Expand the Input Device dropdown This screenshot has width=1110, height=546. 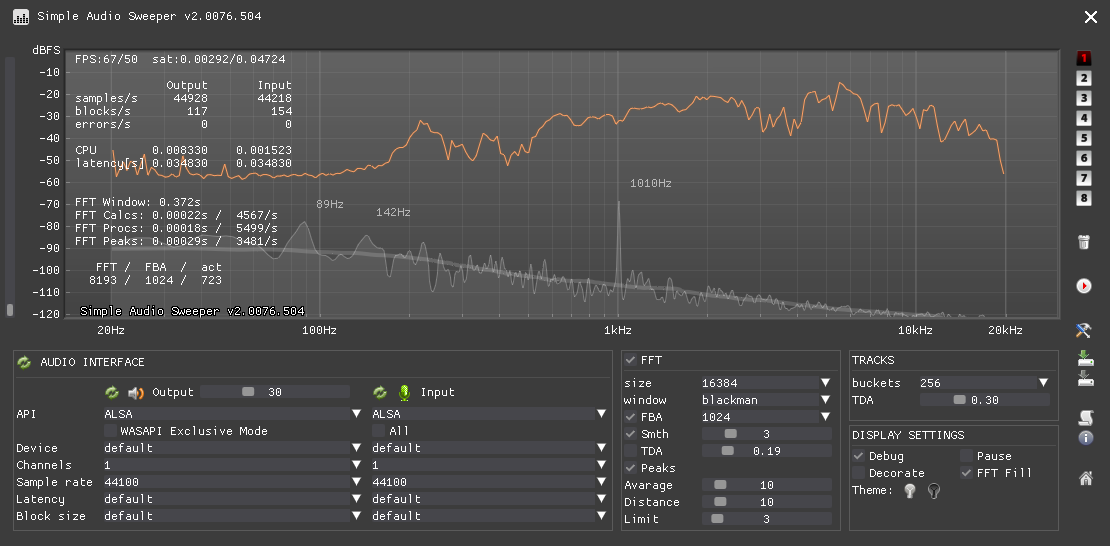pyautogui.click(x=489, y=448)
